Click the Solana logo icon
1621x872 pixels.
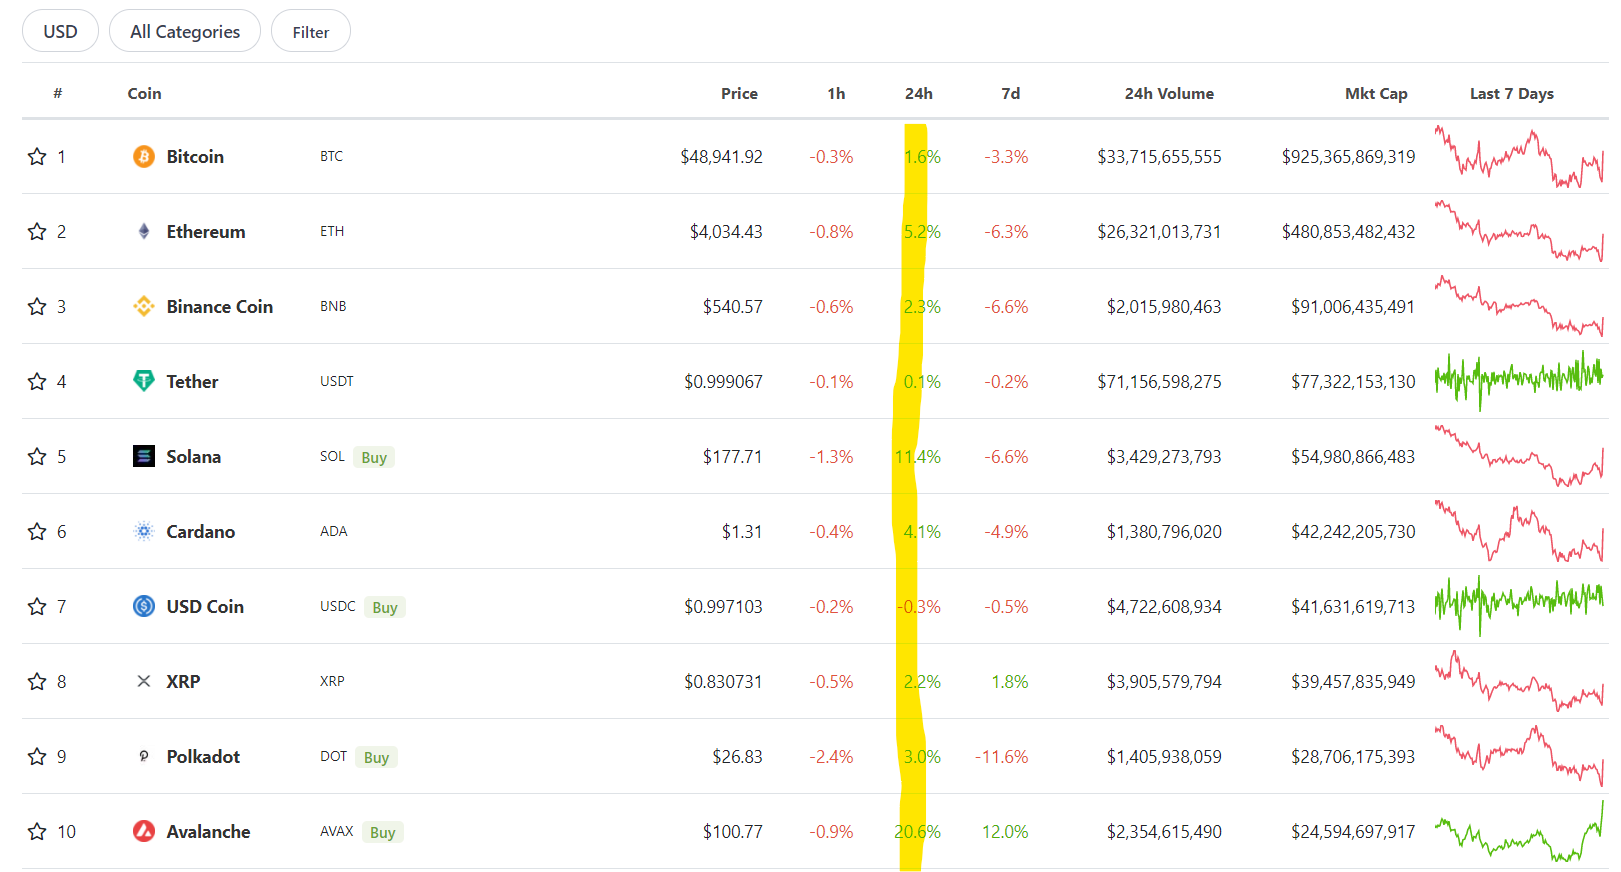[x=144, y=456]
